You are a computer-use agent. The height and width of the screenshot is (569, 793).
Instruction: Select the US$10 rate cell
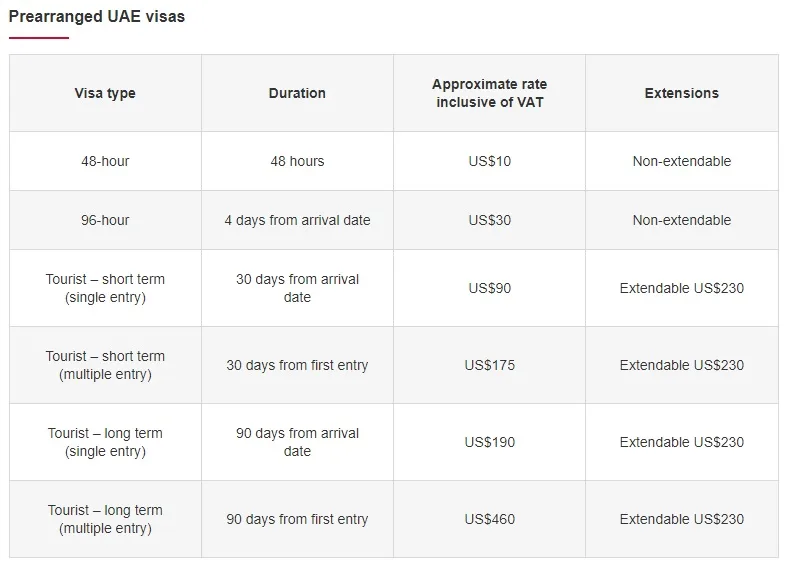[x=490, y=161]
